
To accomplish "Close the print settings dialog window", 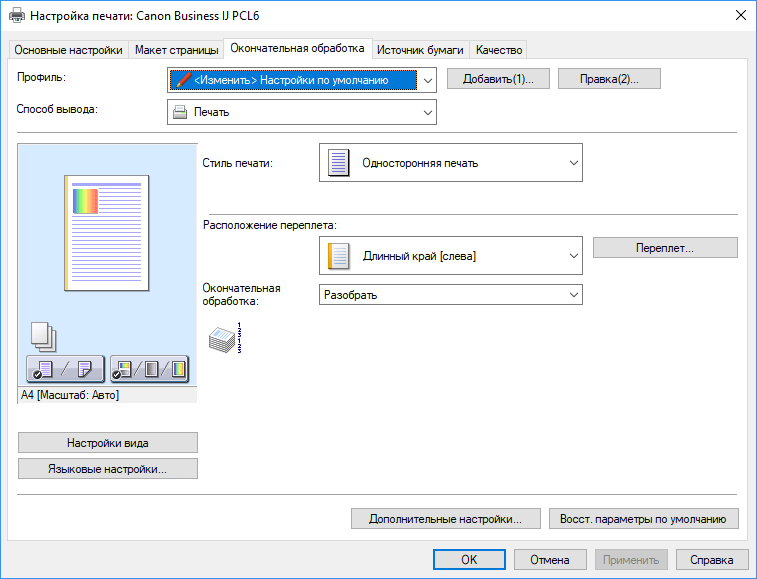I will [741, 15].
